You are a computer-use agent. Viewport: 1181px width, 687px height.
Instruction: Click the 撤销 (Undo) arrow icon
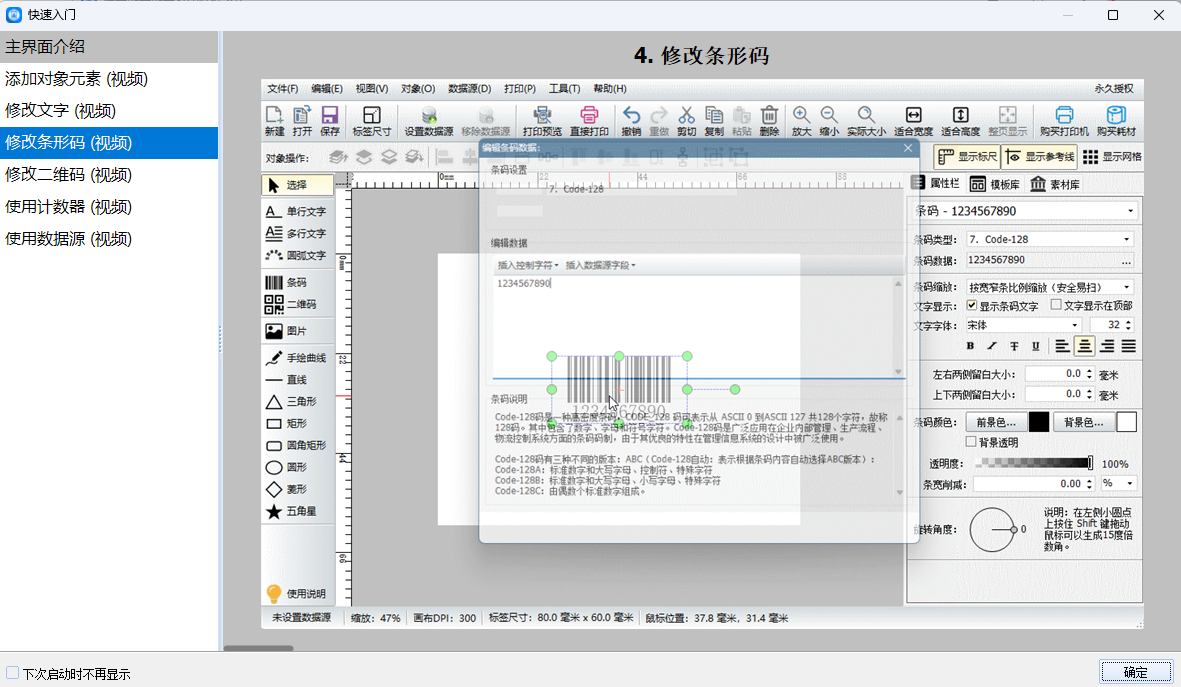pos(631,121)
